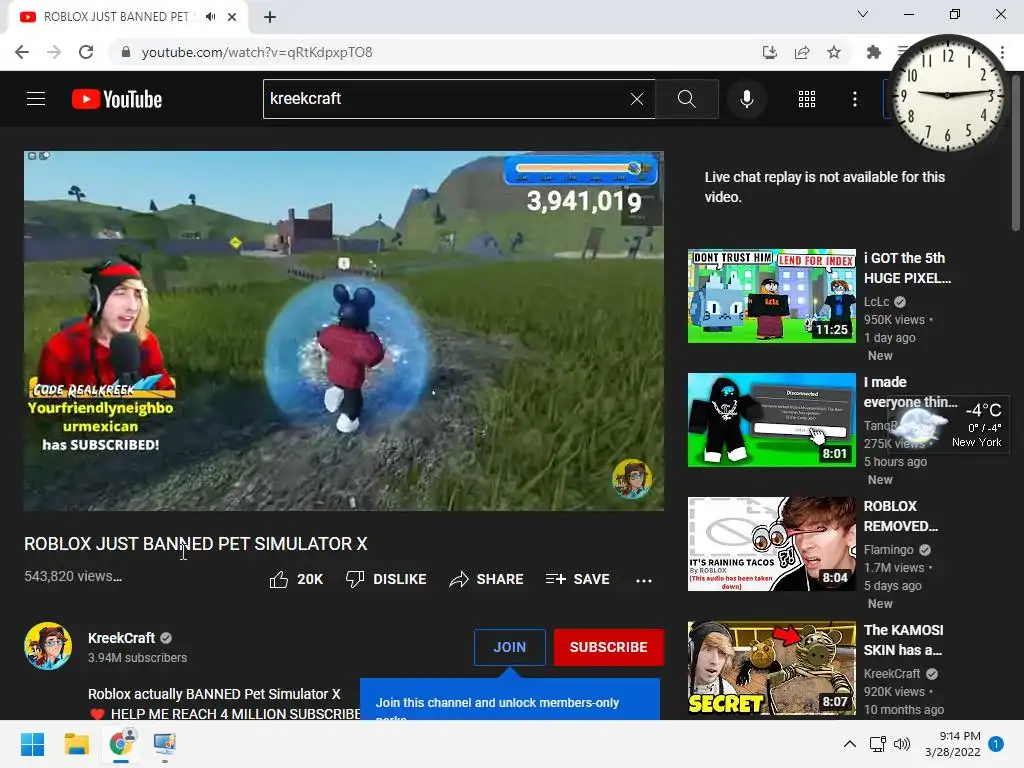1024x768 pixels.
Task: Open the volume tray icon
Action: [902, 744]
